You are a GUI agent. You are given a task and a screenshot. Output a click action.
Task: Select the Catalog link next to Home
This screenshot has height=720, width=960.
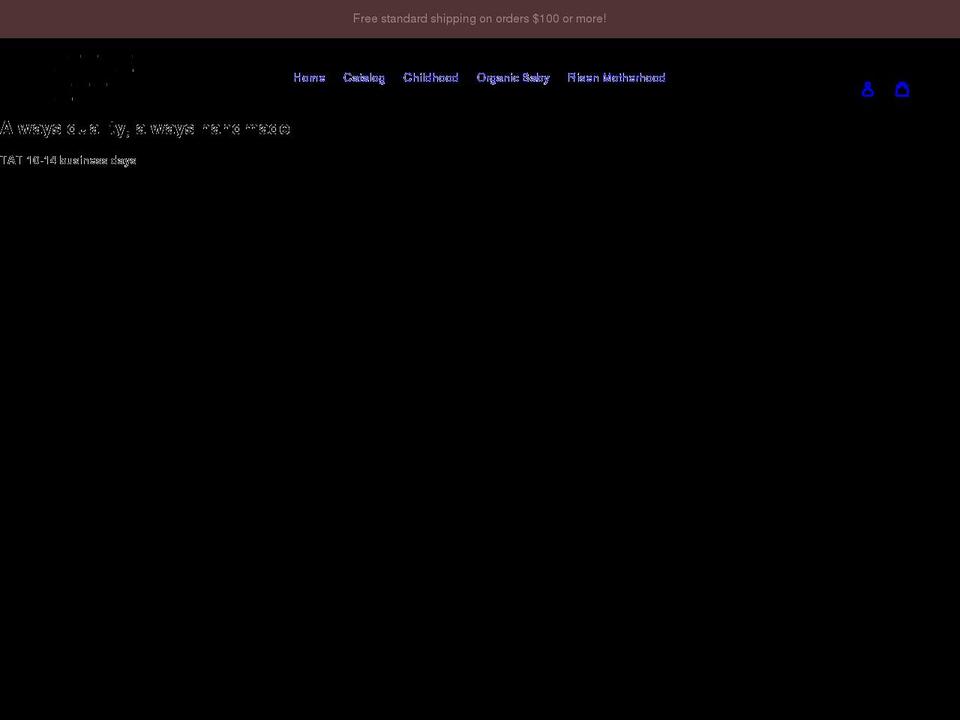point(364,77)
